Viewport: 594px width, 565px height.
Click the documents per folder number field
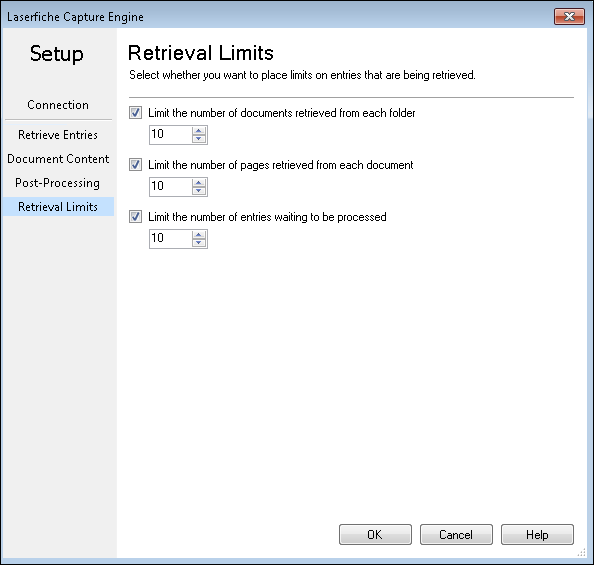tap(170, 135)
